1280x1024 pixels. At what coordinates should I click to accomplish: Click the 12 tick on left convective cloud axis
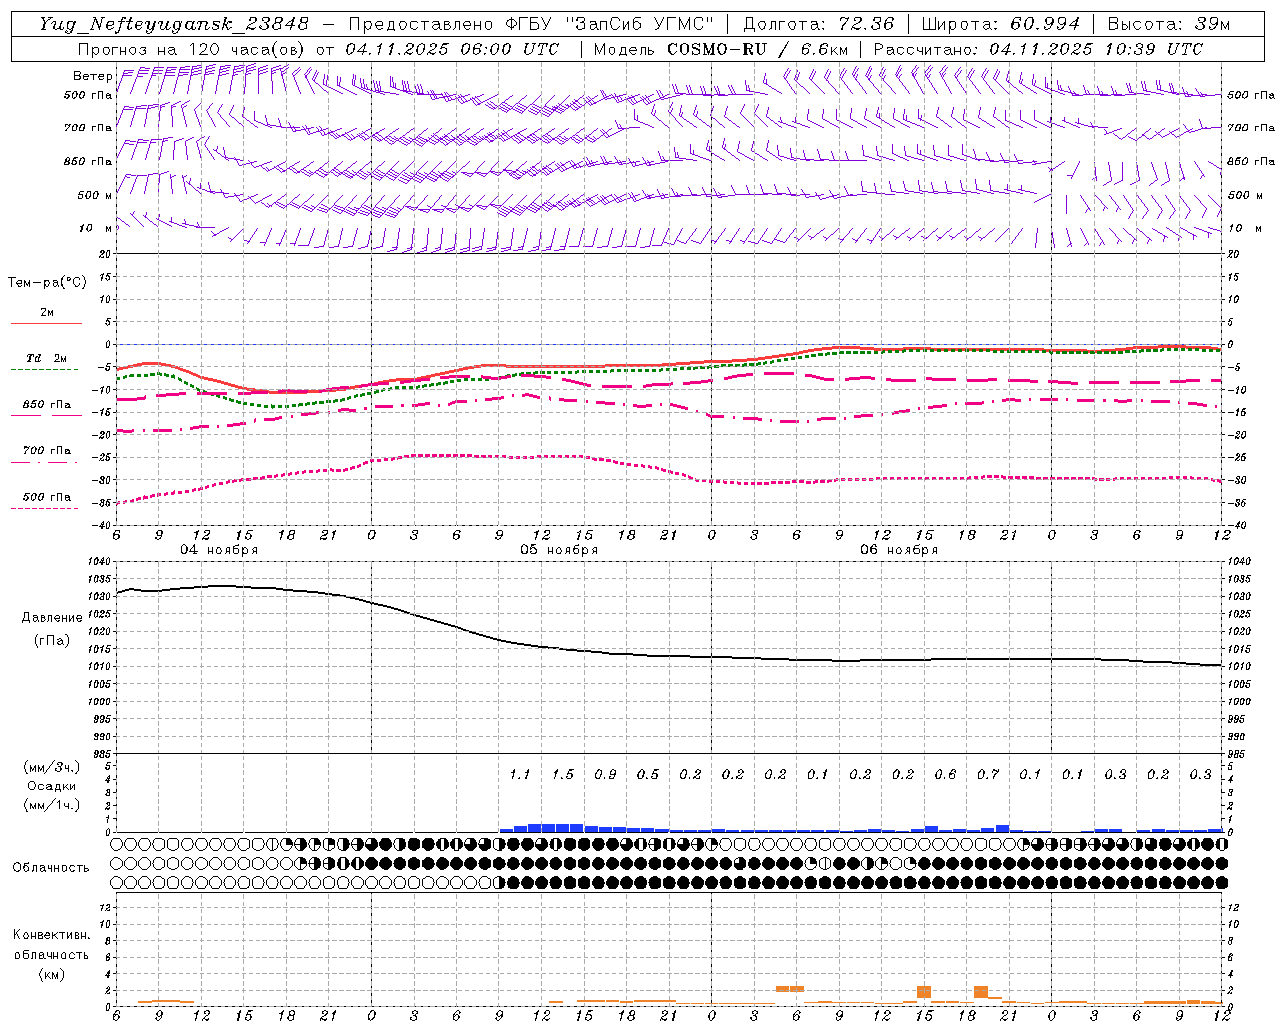(x=105, y=907)
